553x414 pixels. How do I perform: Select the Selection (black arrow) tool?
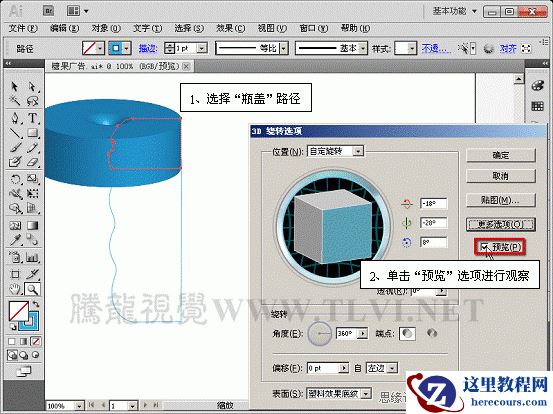coord(14,86)
